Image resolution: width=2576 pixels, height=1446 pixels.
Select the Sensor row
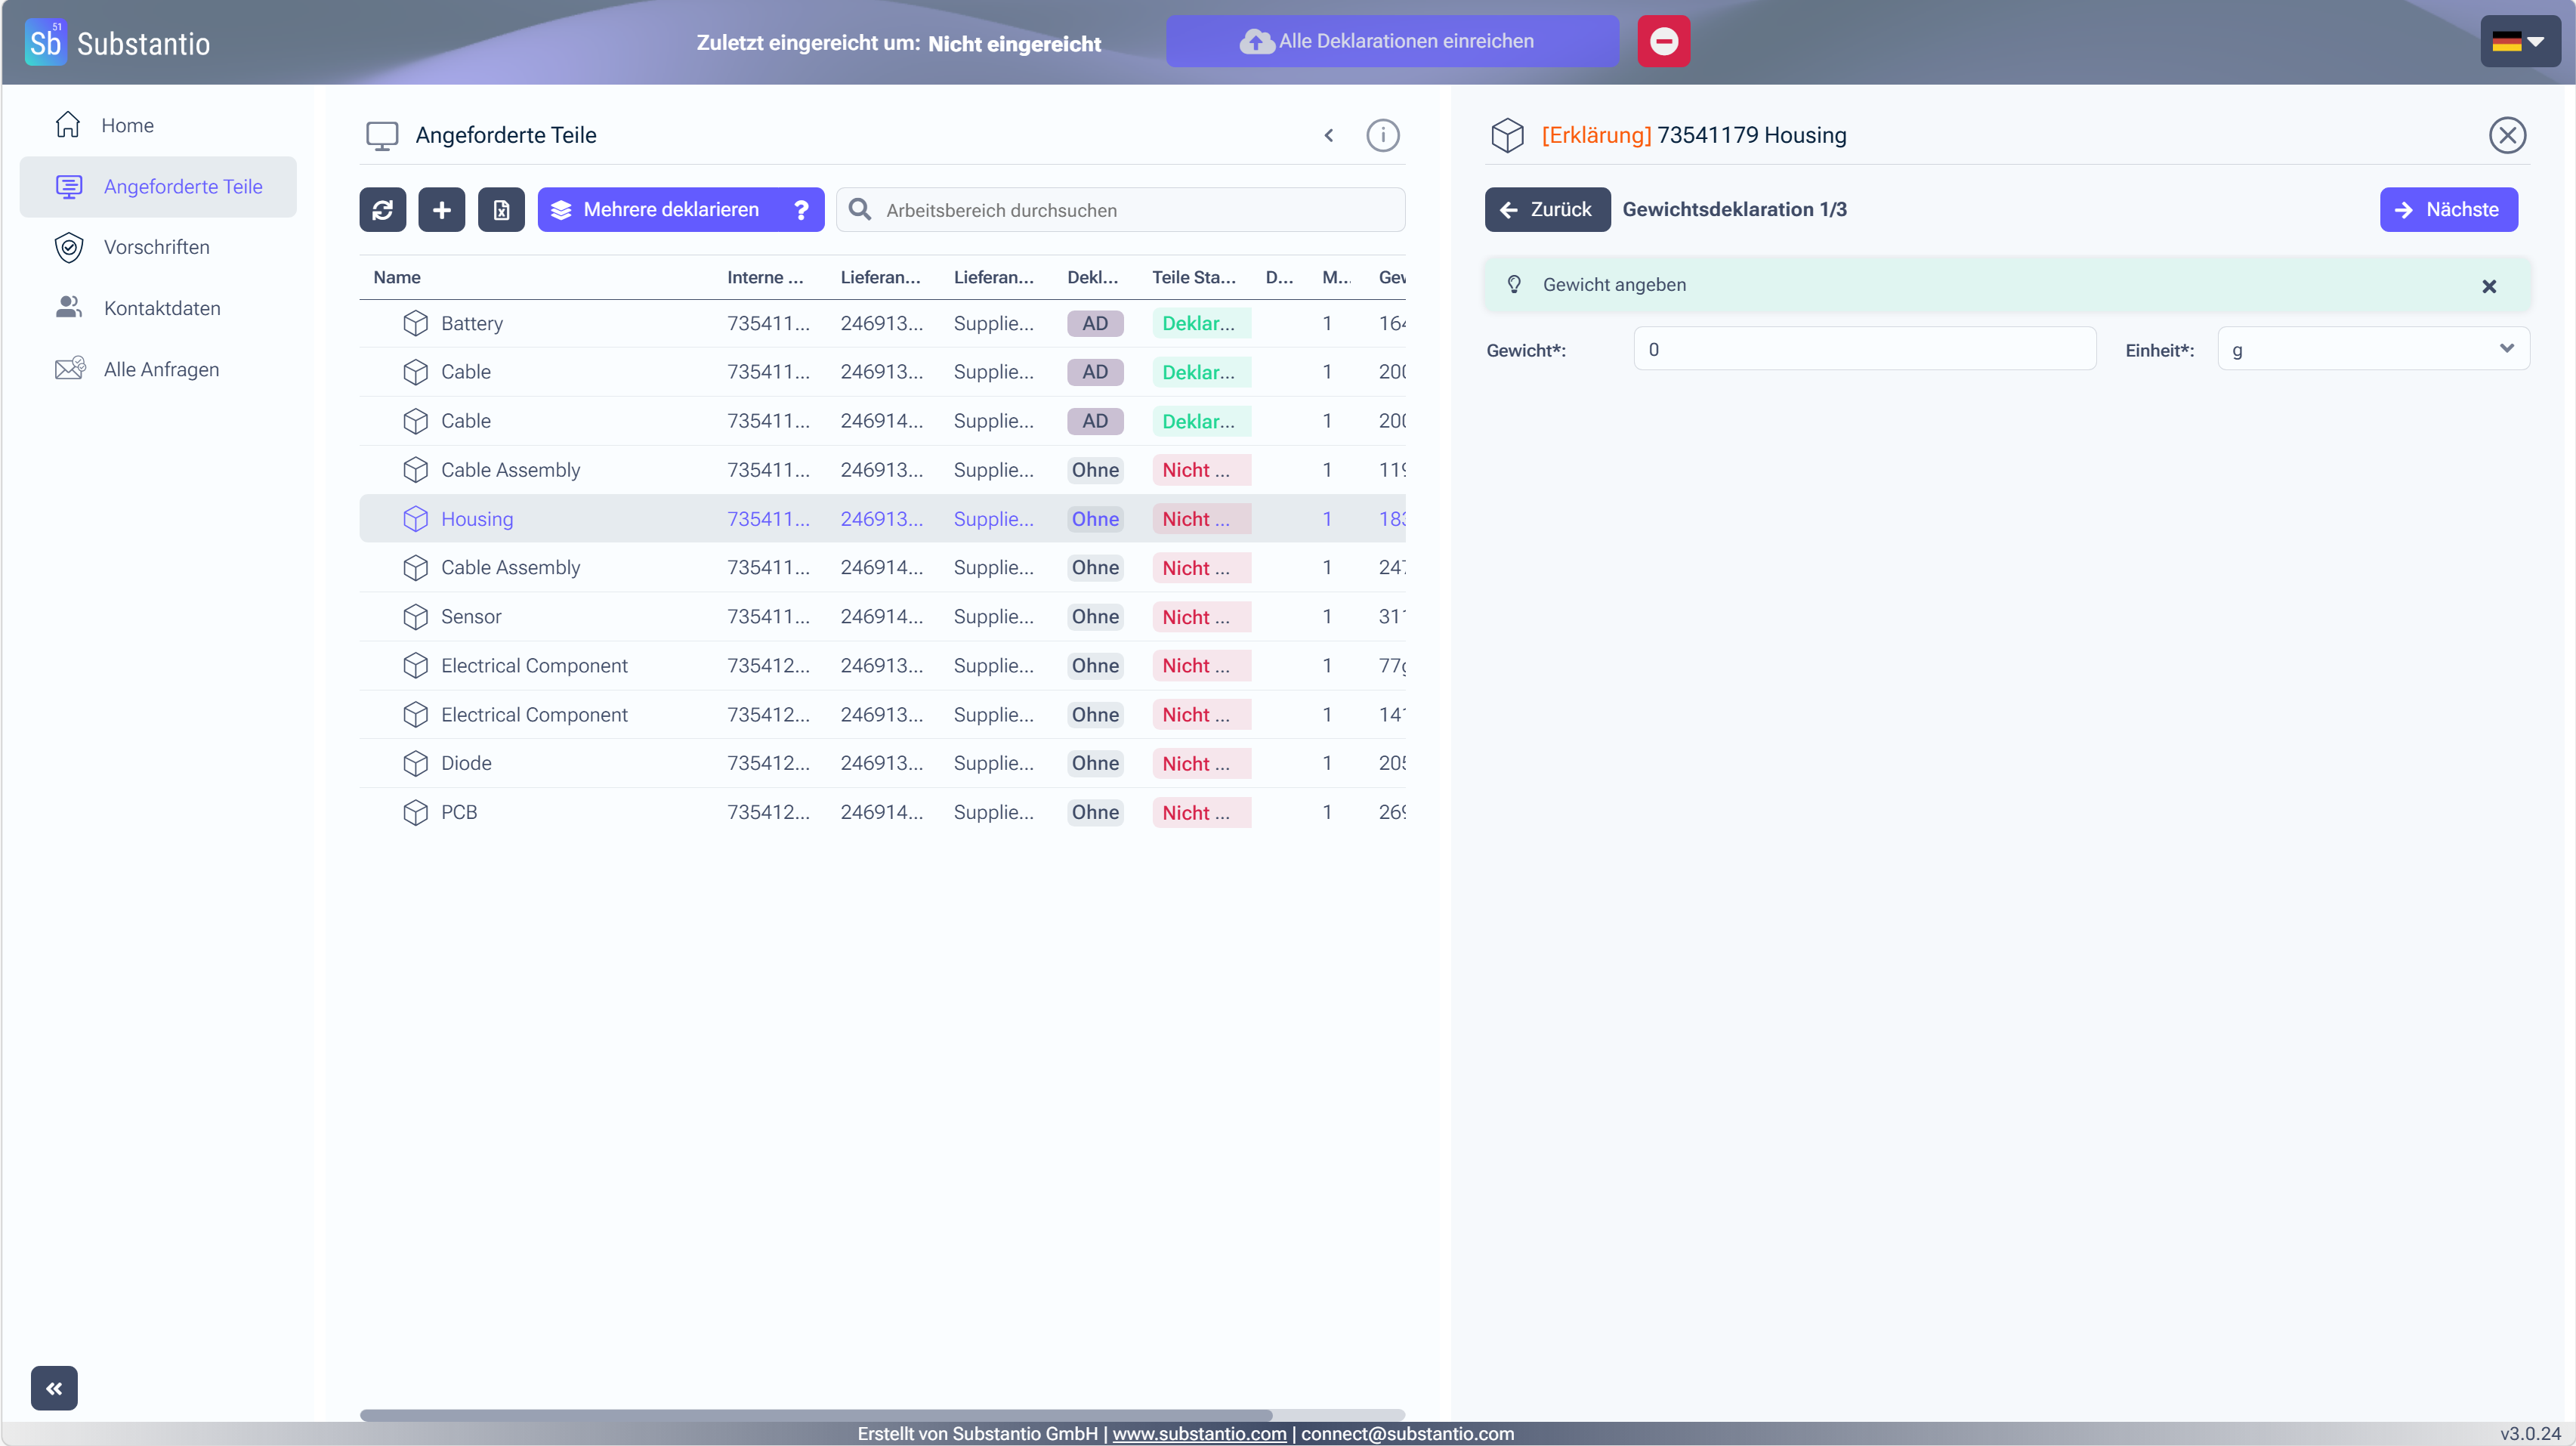(882, 617)
